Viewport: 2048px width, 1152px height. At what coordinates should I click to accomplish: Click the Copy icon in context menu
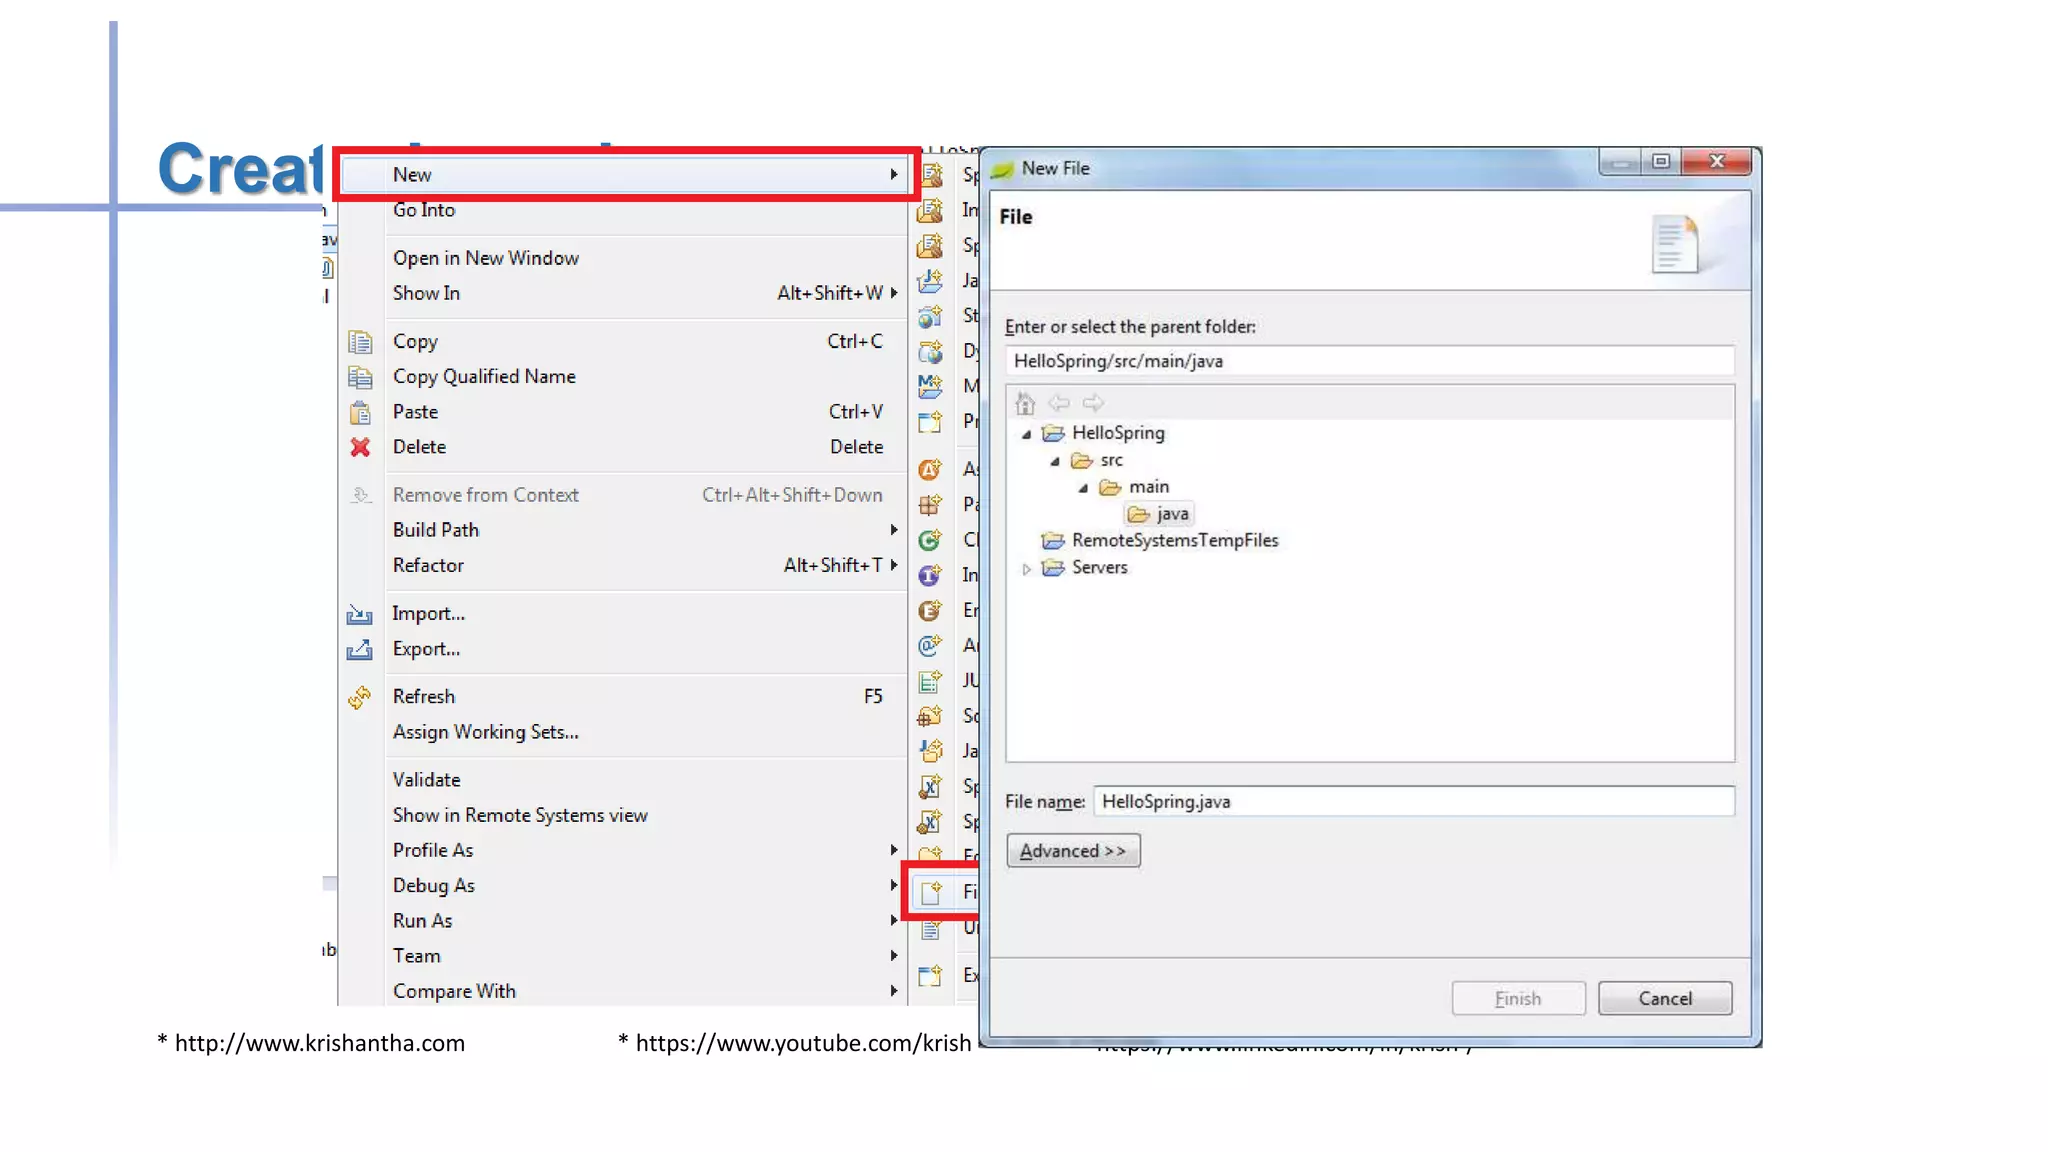pos(360,342)
